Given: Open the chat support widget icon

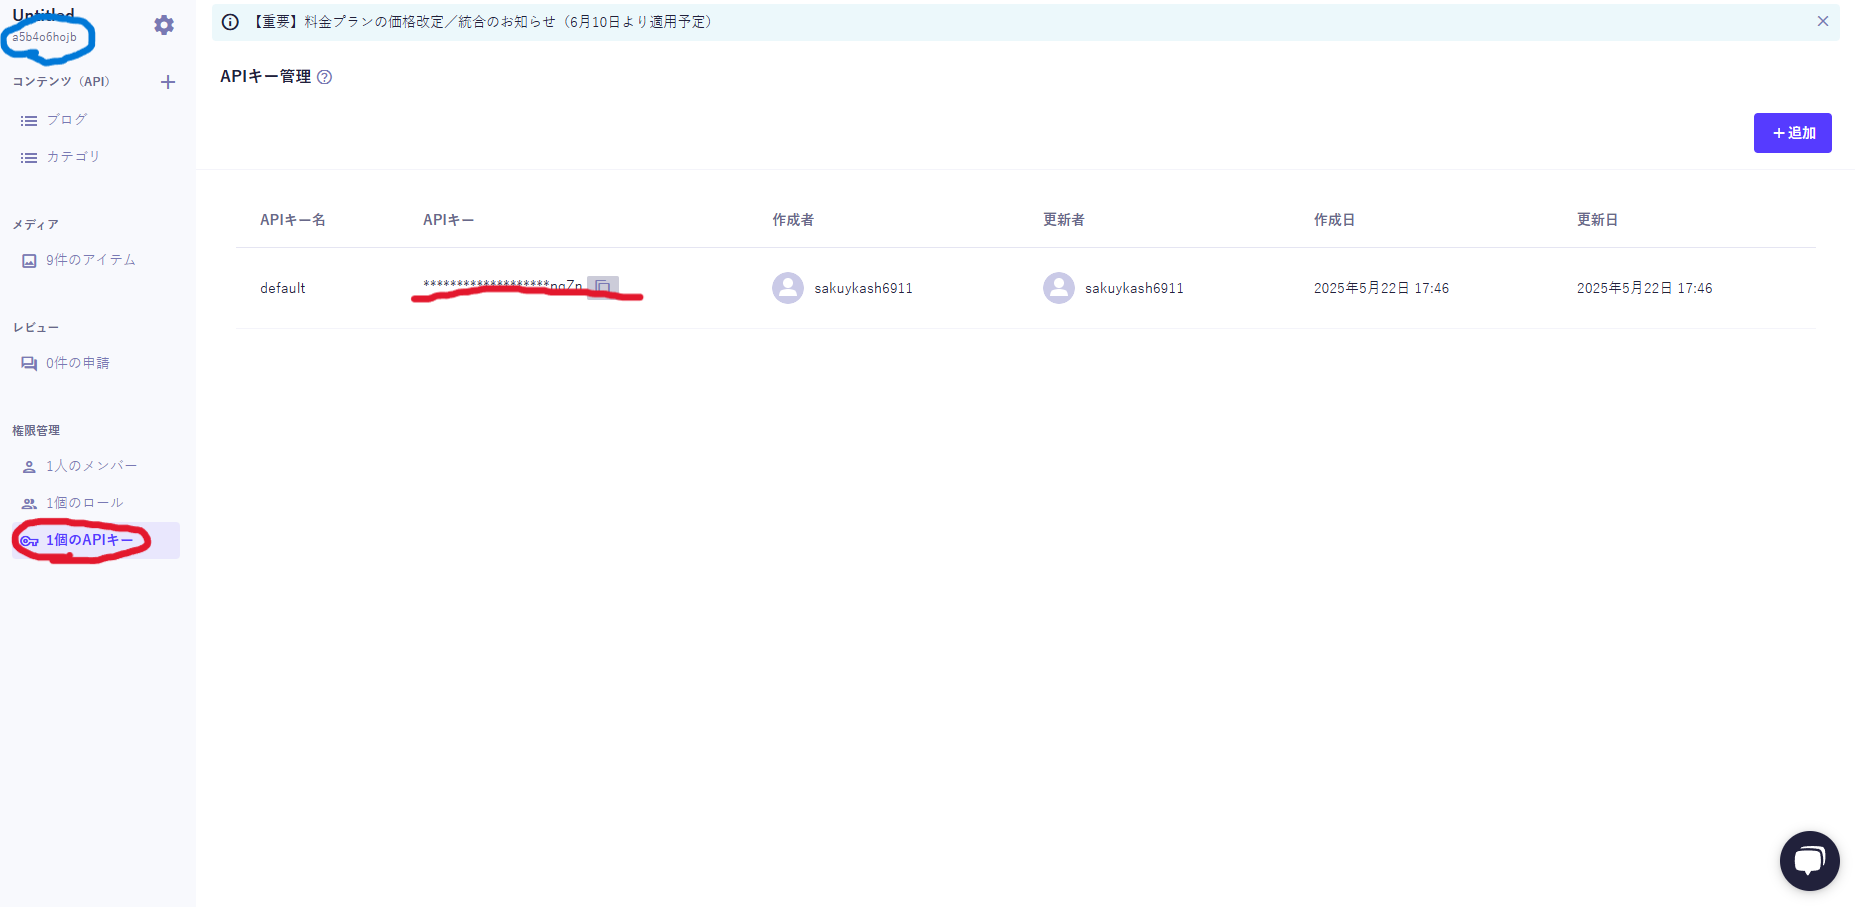Looking at the screenshot, I should 1809,860.
